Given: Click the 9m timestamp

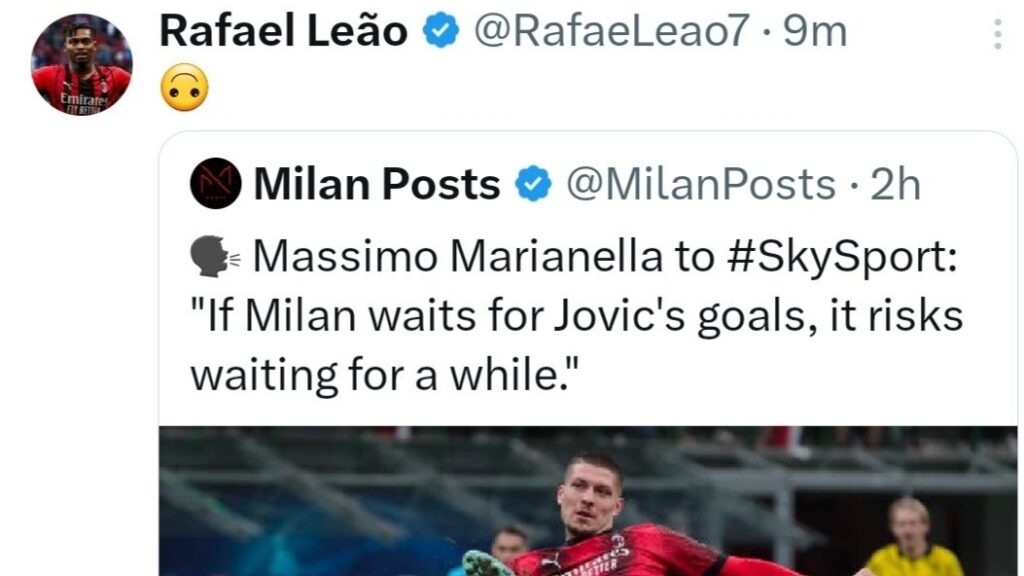Looking at the screenshot, I should [x=815, y=32].
